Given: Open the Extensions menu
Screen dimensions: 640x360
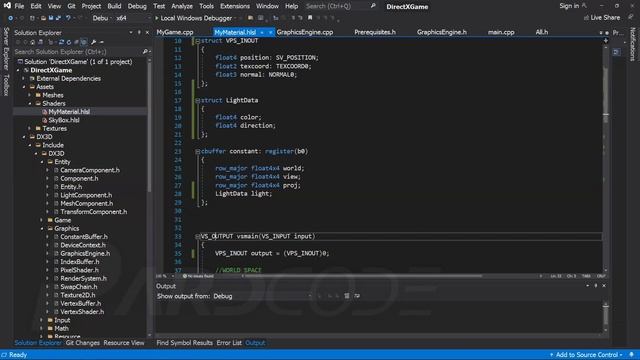Looking at the screenshot, I should (235, 6).
